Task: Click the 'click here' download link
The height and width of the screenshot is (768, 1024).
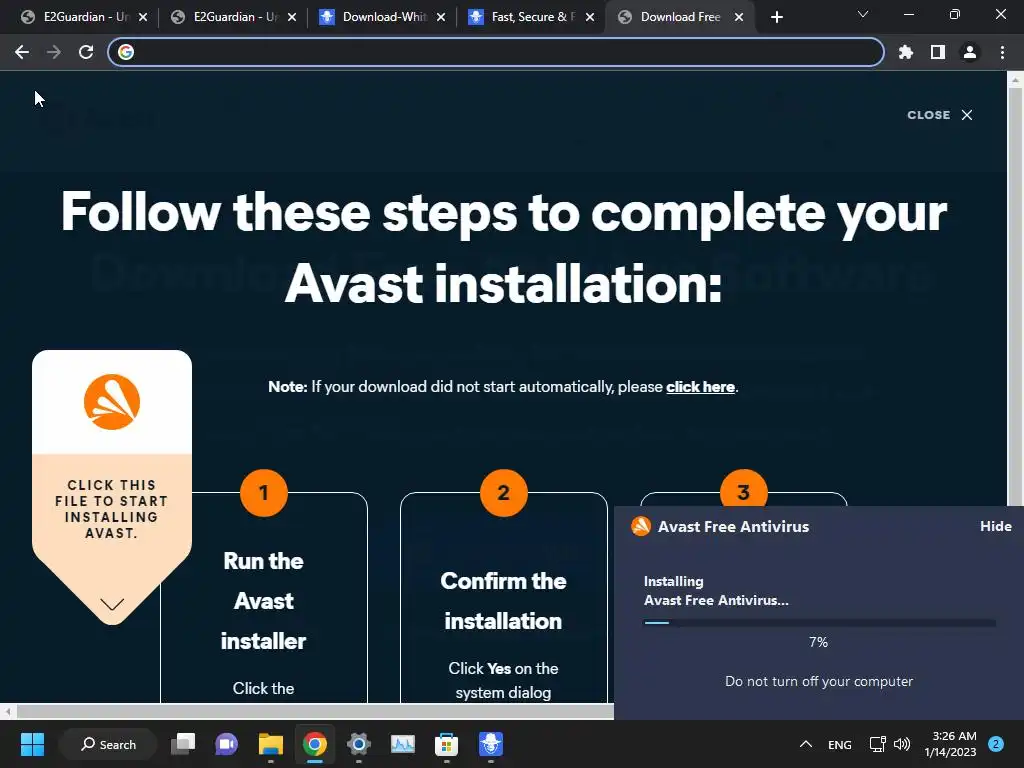Action: coord(700,387)
